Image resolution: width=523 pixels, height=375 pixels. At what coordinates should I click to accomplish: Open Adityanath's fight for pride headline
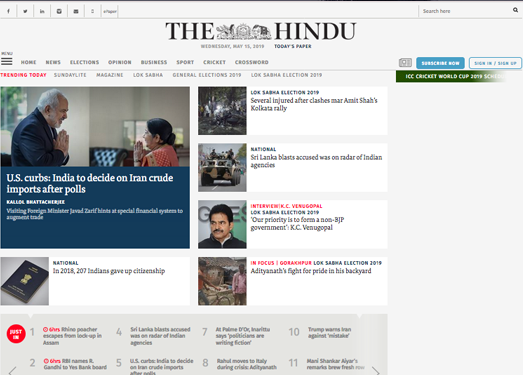point(311,271)
